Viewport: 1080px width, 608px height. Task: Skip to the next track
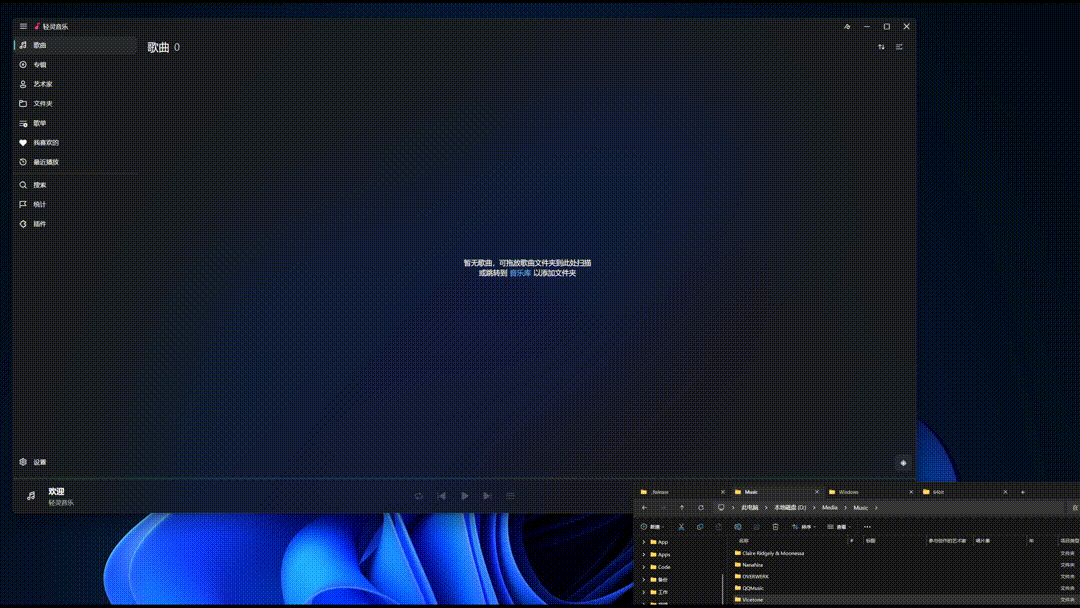pyautogui.click(x=487, y=496)
